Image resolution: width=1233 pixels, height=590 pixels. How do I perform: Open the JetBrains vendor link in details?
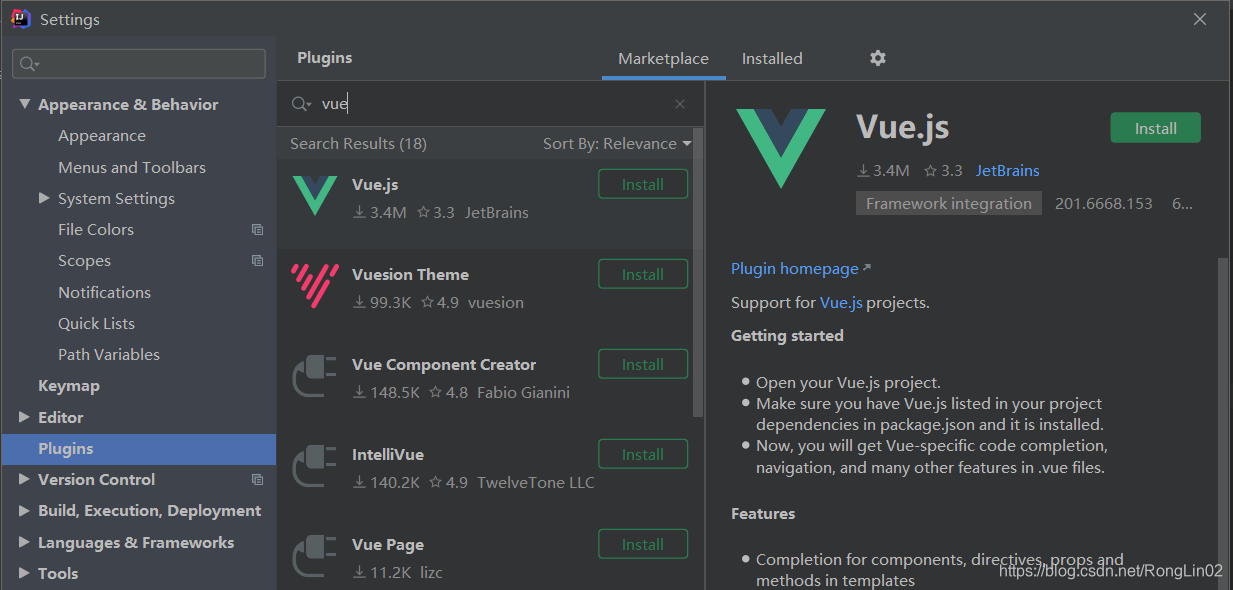1007,171
